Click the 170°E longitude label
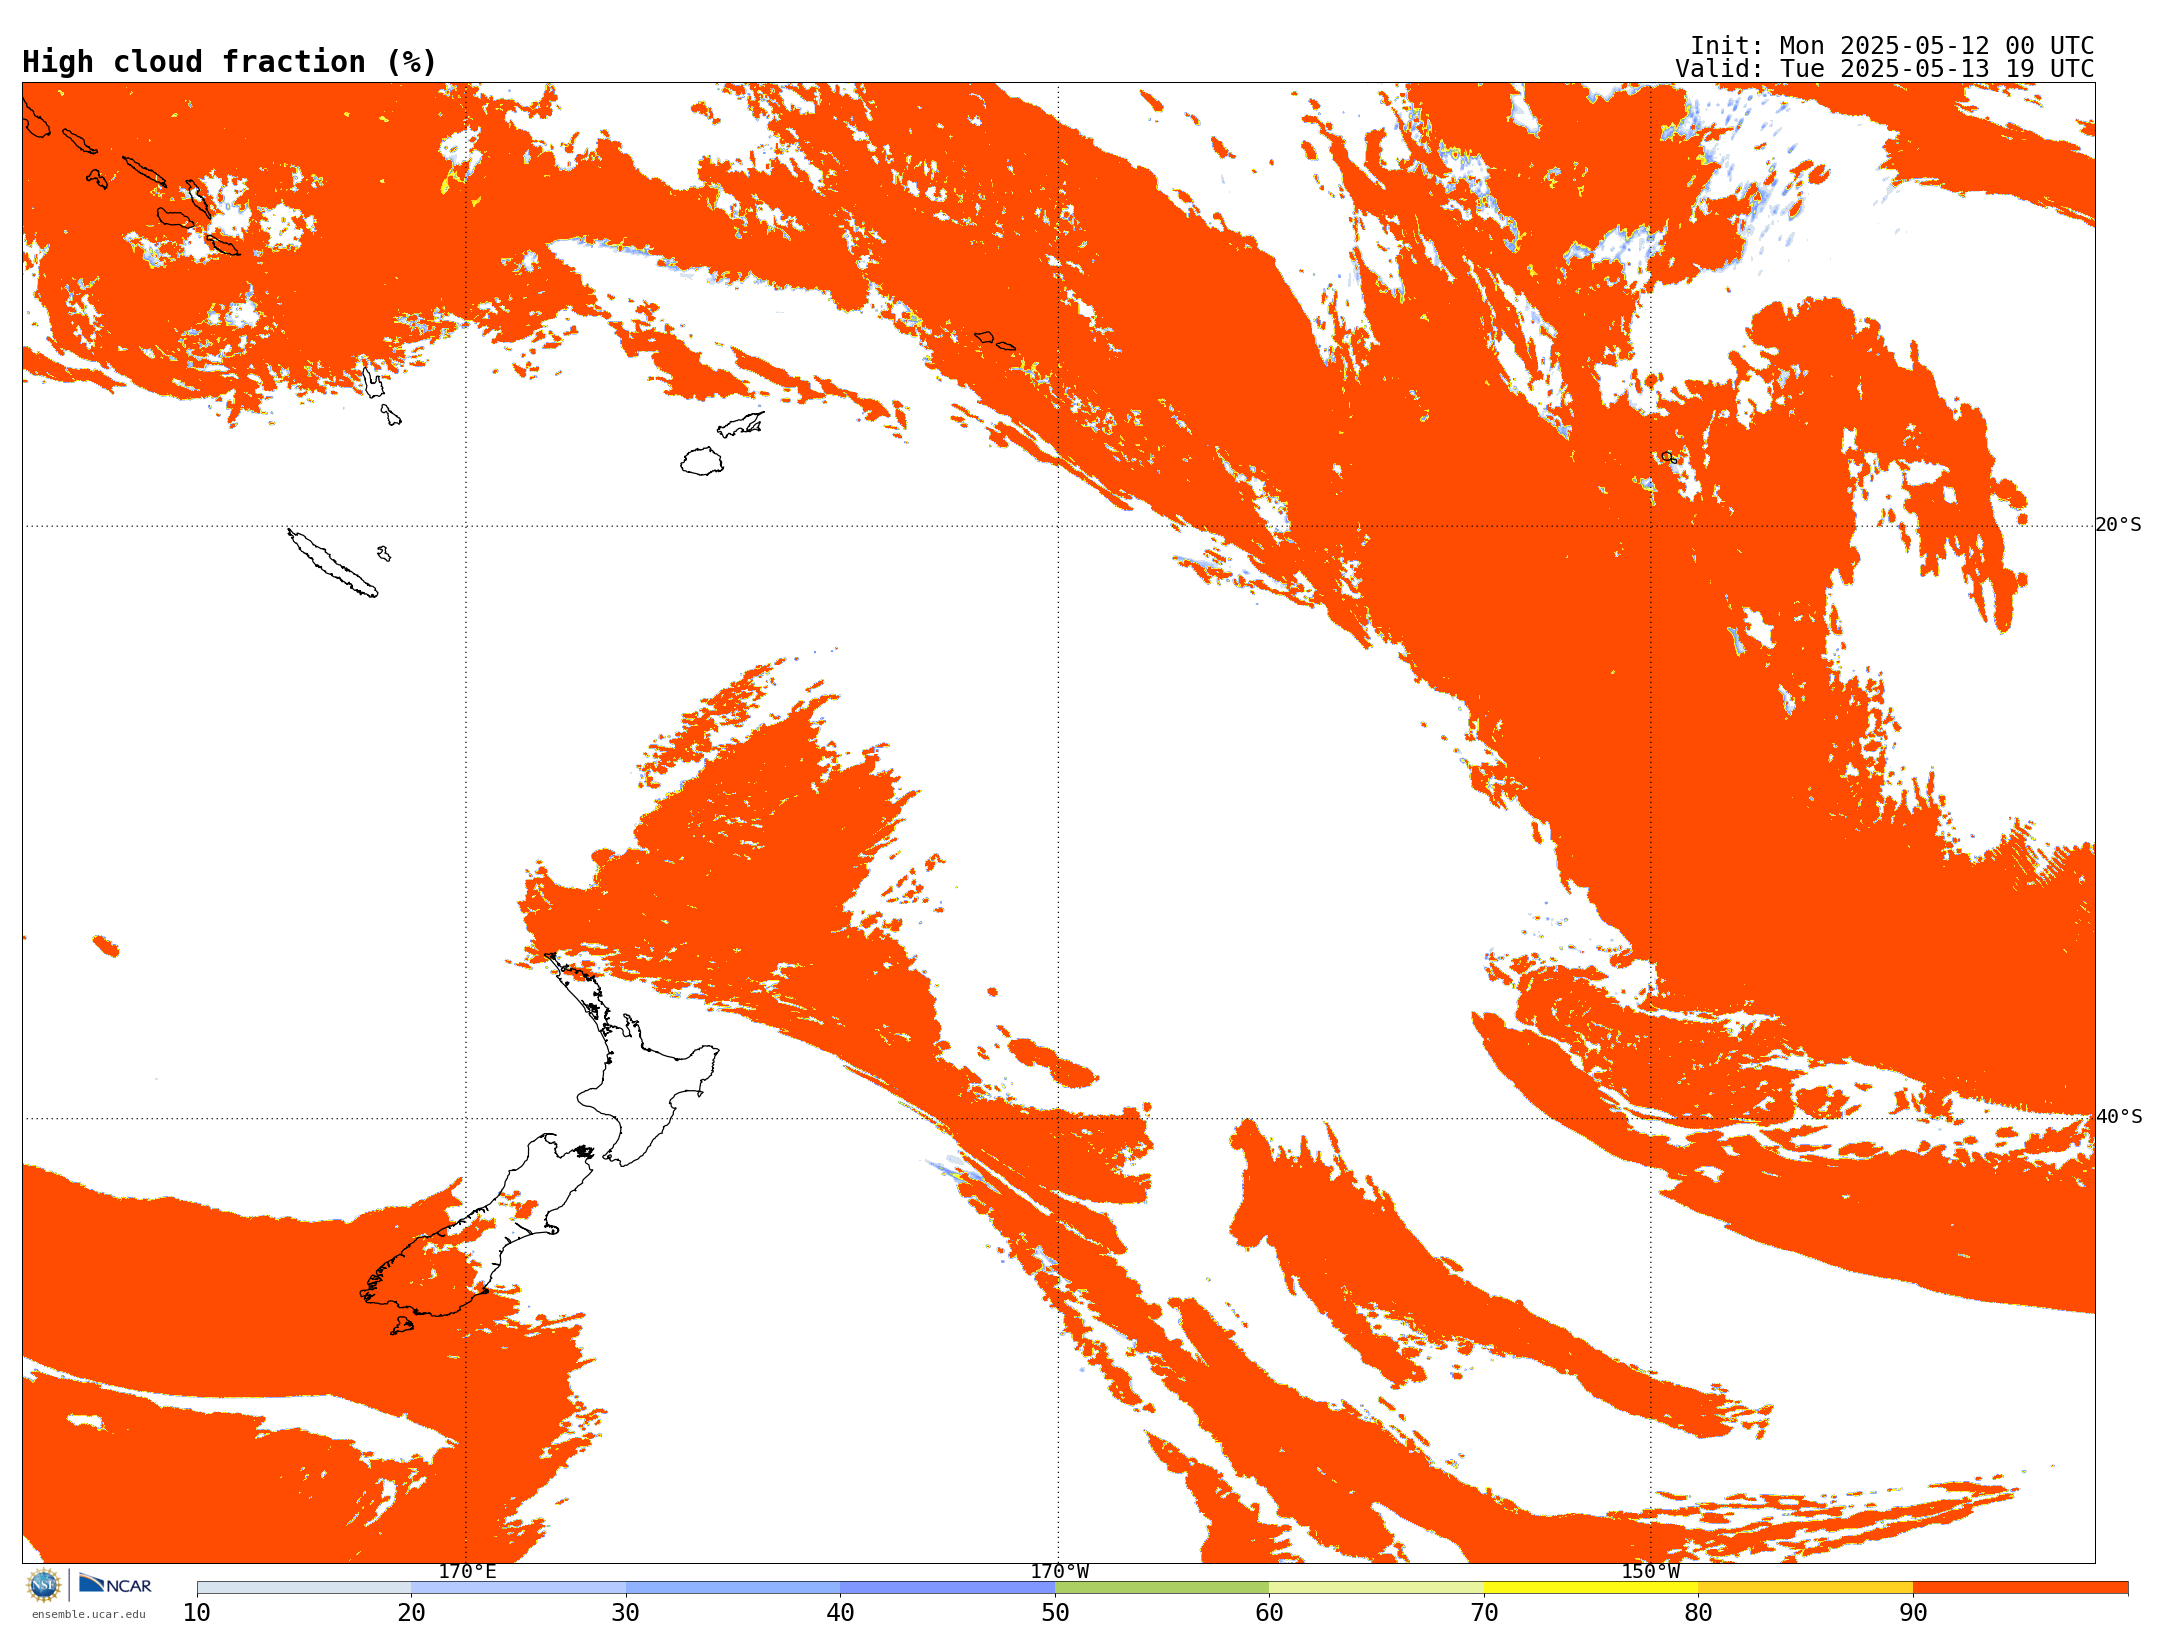 [x=467, y=1572]
